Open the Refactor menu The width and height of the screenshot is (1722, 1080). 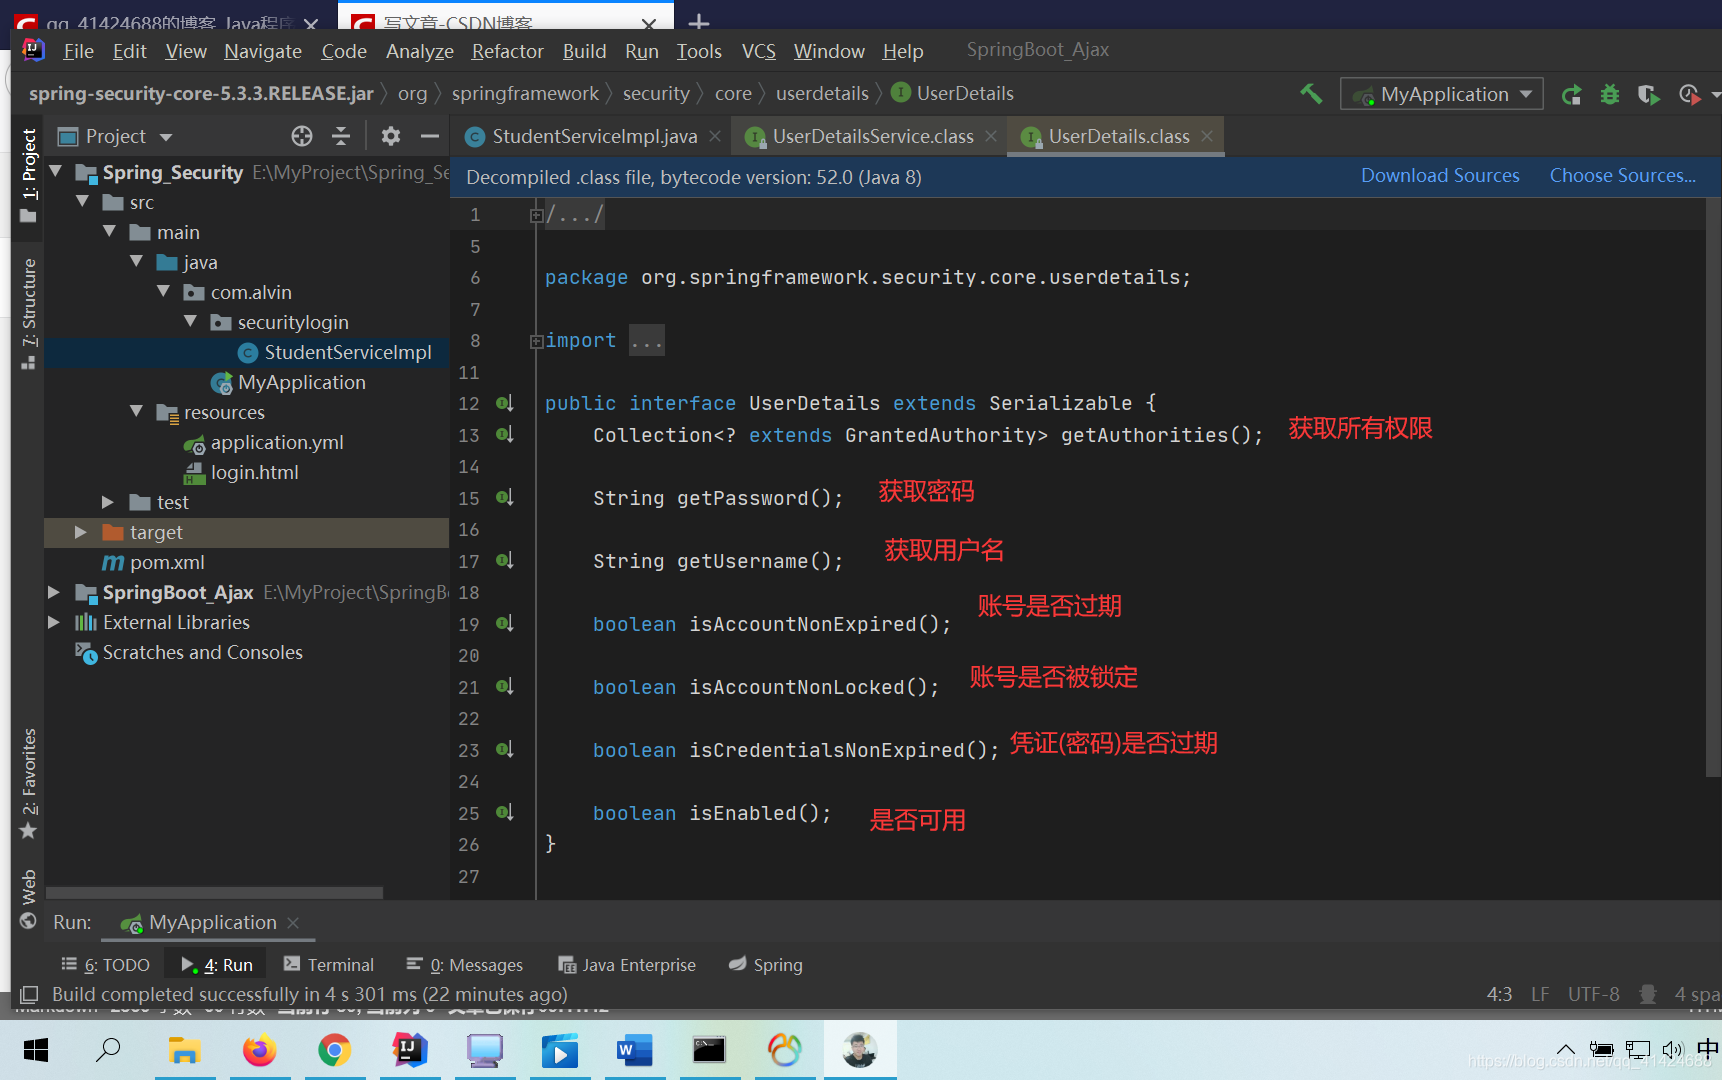tap(507, 51)
